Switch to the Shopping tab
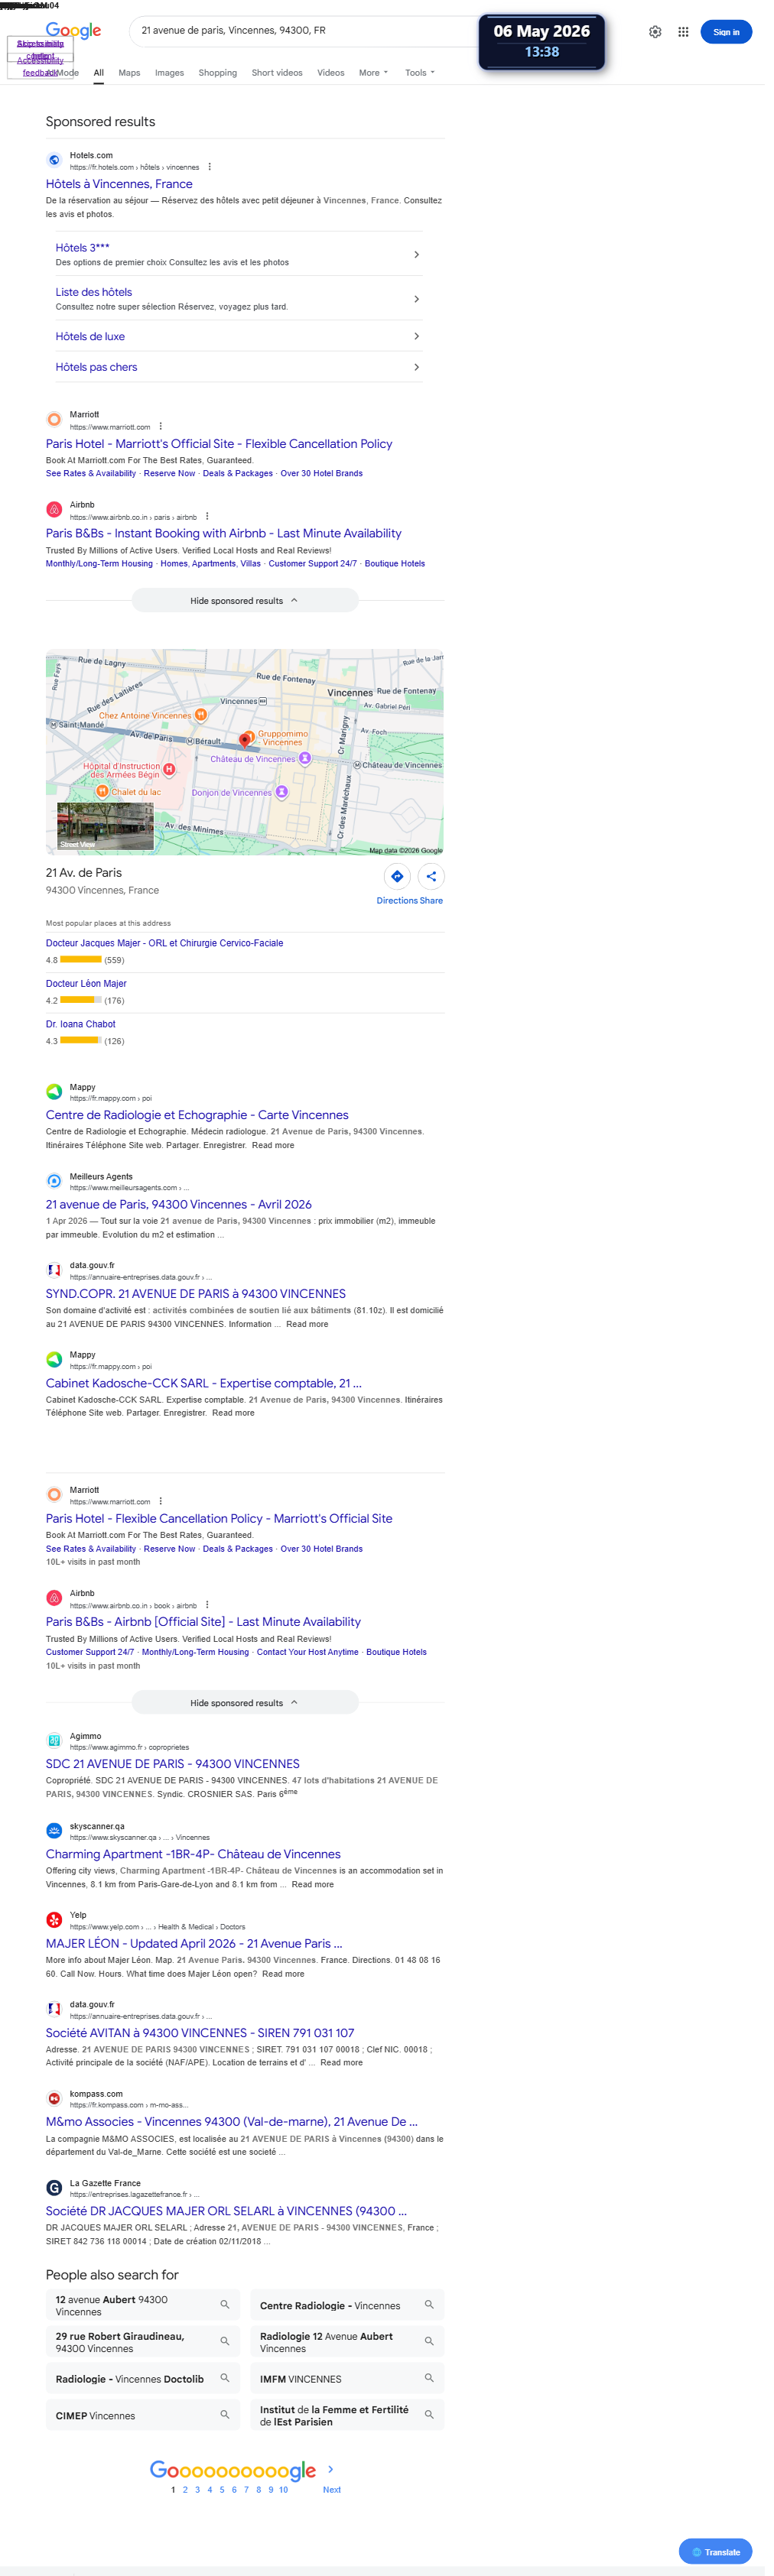 point(217,73)
